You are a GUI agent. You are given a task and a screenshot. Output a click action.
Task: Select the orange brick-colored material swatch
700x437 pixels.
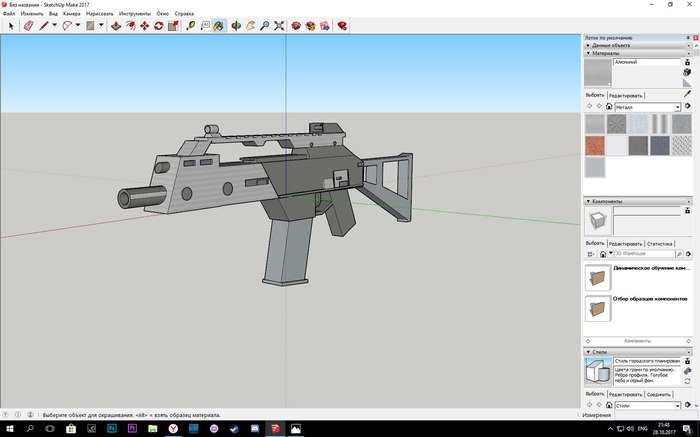tap(594, 145)
